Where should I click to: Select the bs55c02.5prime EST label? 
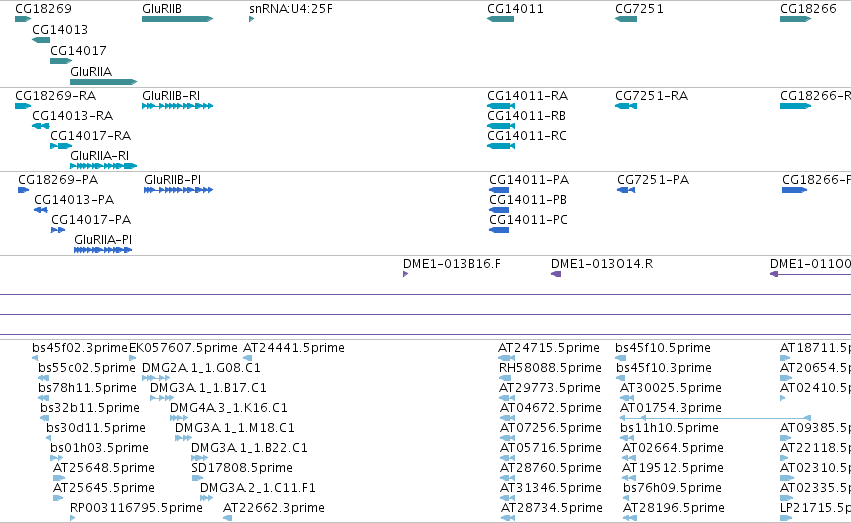87,368
